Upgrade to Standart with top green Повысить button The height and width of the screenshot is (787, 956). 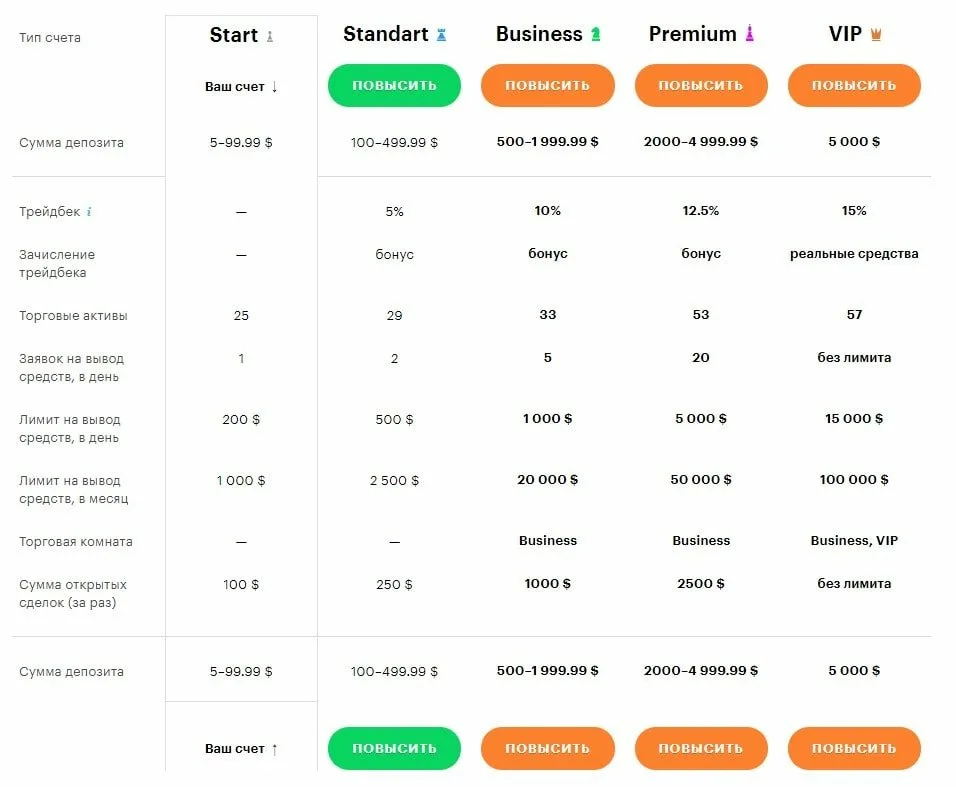tap(394, 85)
